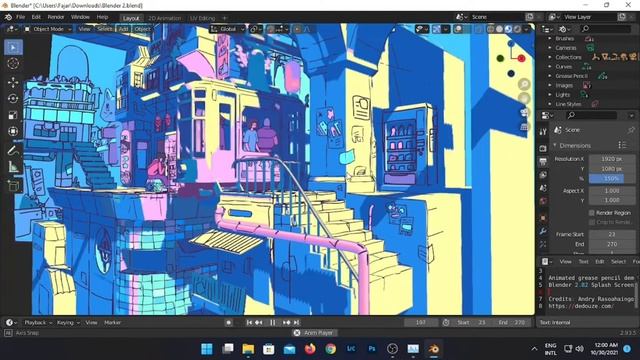Expand the Brushes outliner row
Screen dimensions: 640x360
pos(550,38)
